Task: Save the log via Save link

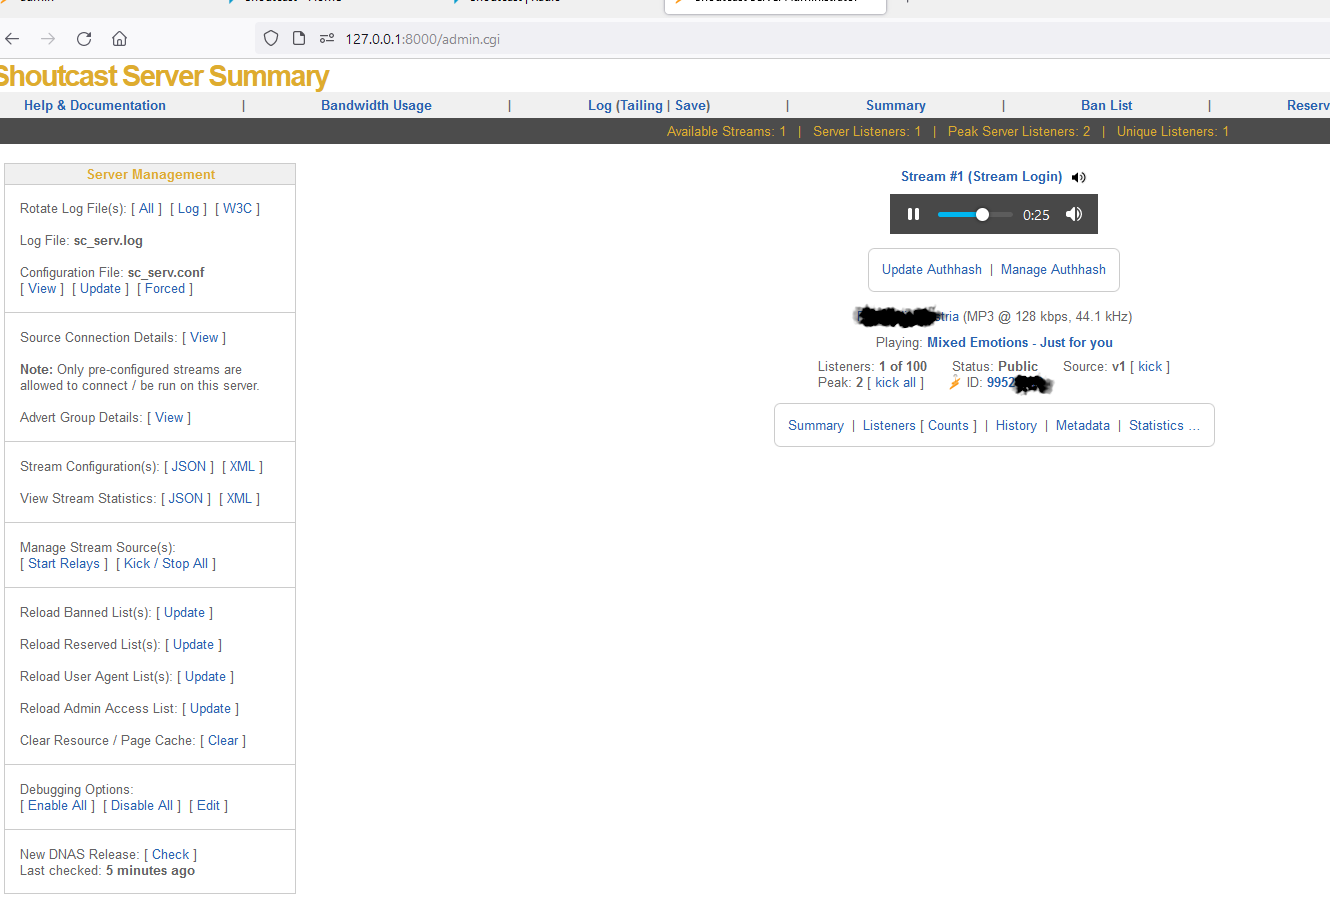Action: tap(691, 105)
